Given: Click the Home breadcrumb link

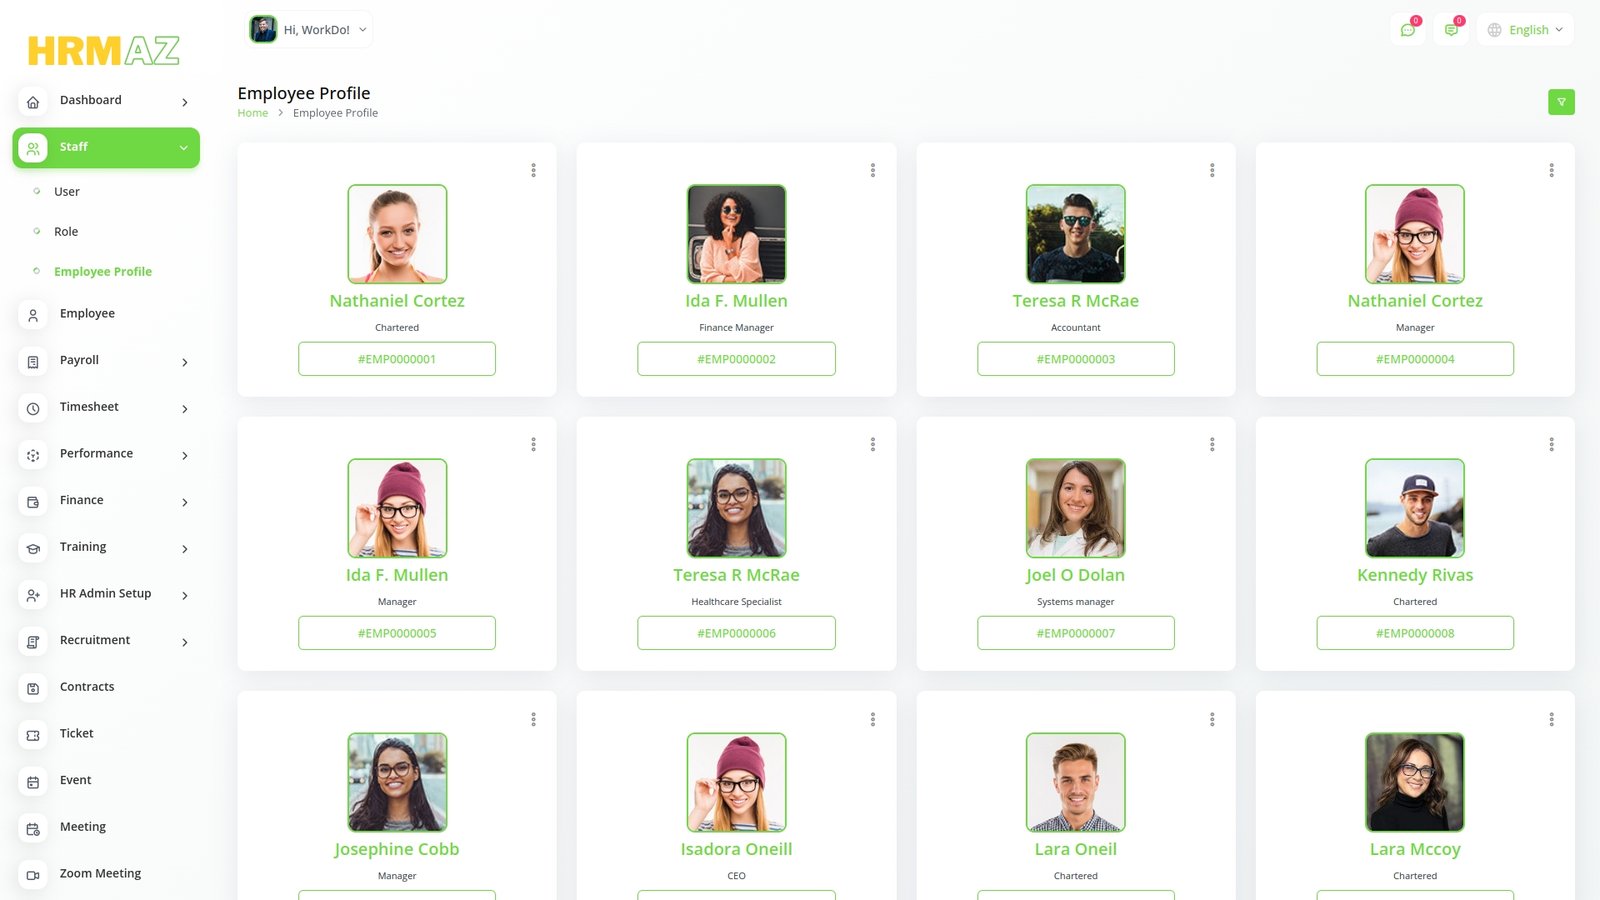Looking at the screenshot, I should coord(252,113).
